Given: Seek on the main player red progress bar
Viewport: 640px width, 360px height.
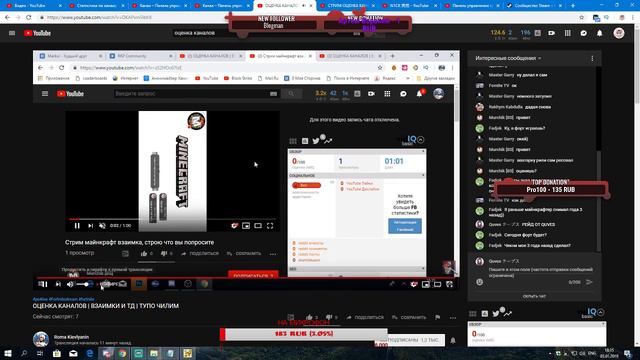Looking at the screenshot, I should click(245, 278).
